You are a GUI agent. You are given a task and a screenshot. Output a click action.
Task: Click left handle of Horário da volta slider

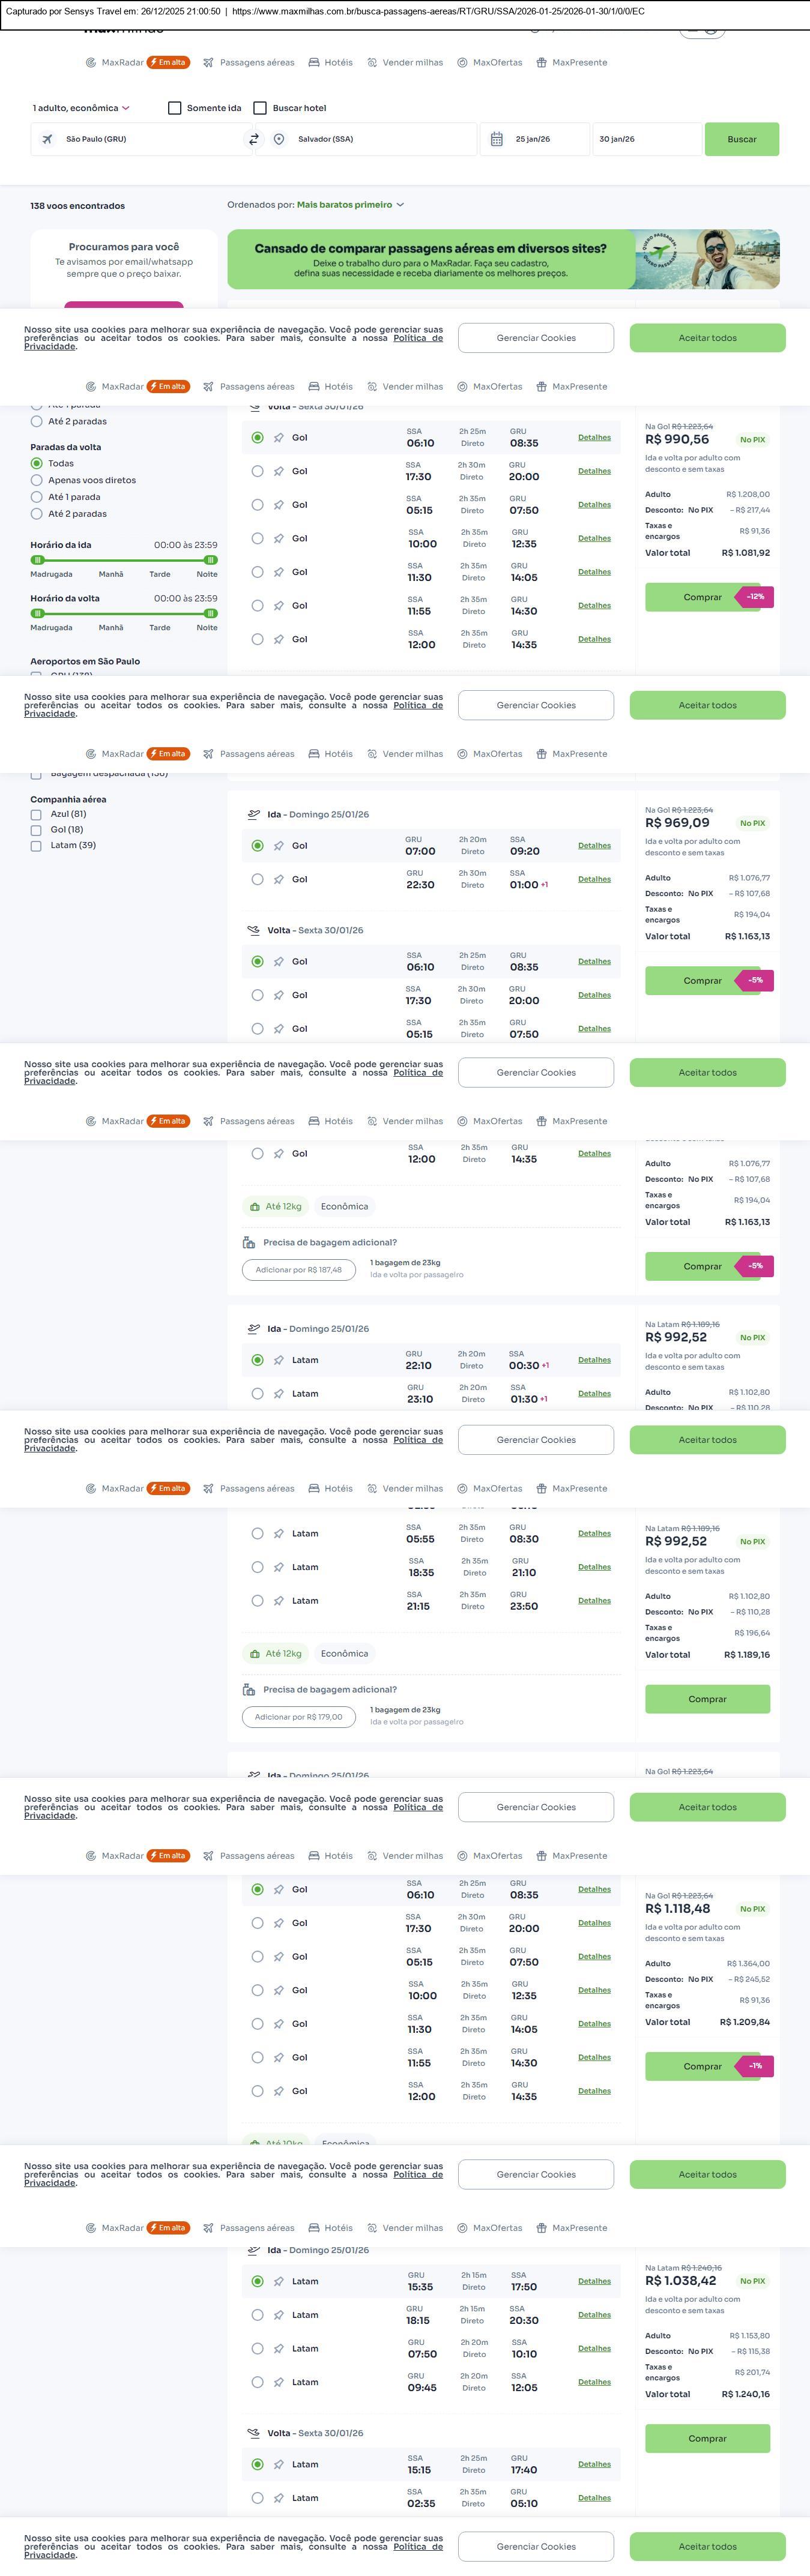[x=38, y=614]
